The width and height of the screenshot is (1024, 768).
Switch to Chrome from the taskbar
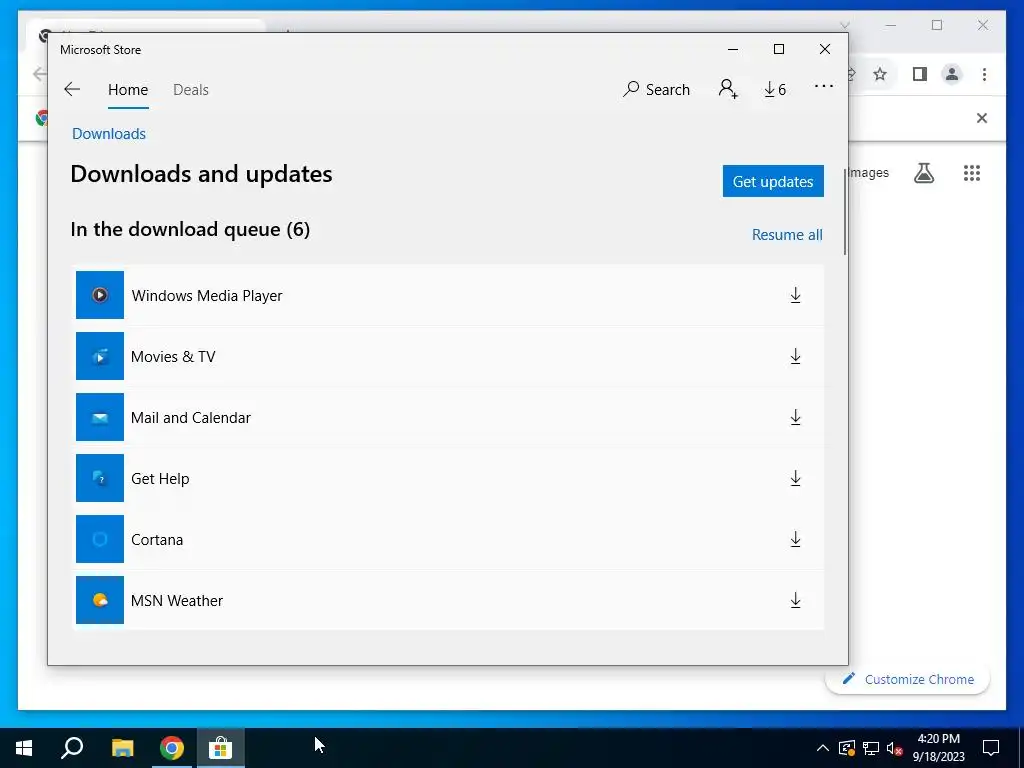[x=172, y=748]
